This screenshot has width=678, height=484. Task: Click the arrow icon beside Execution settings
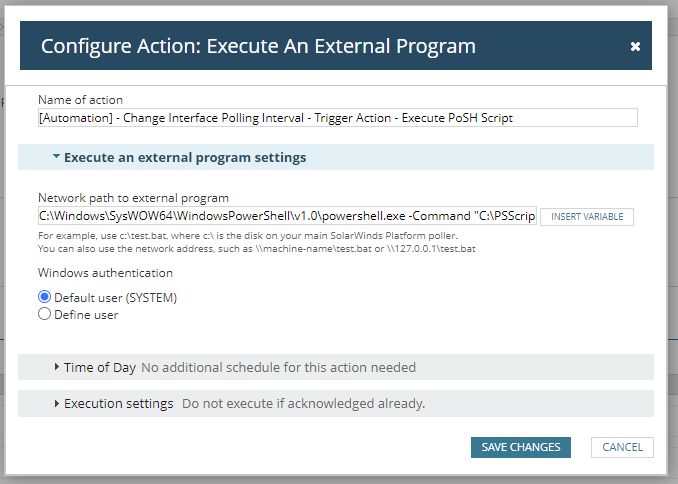(57, 403)
